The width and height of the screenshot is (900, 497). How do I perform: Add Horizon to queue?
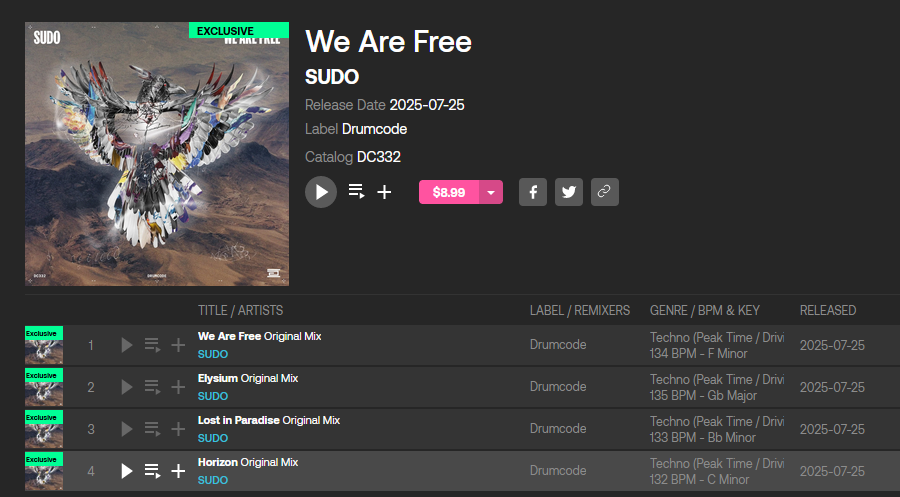[x=152, y=471]
